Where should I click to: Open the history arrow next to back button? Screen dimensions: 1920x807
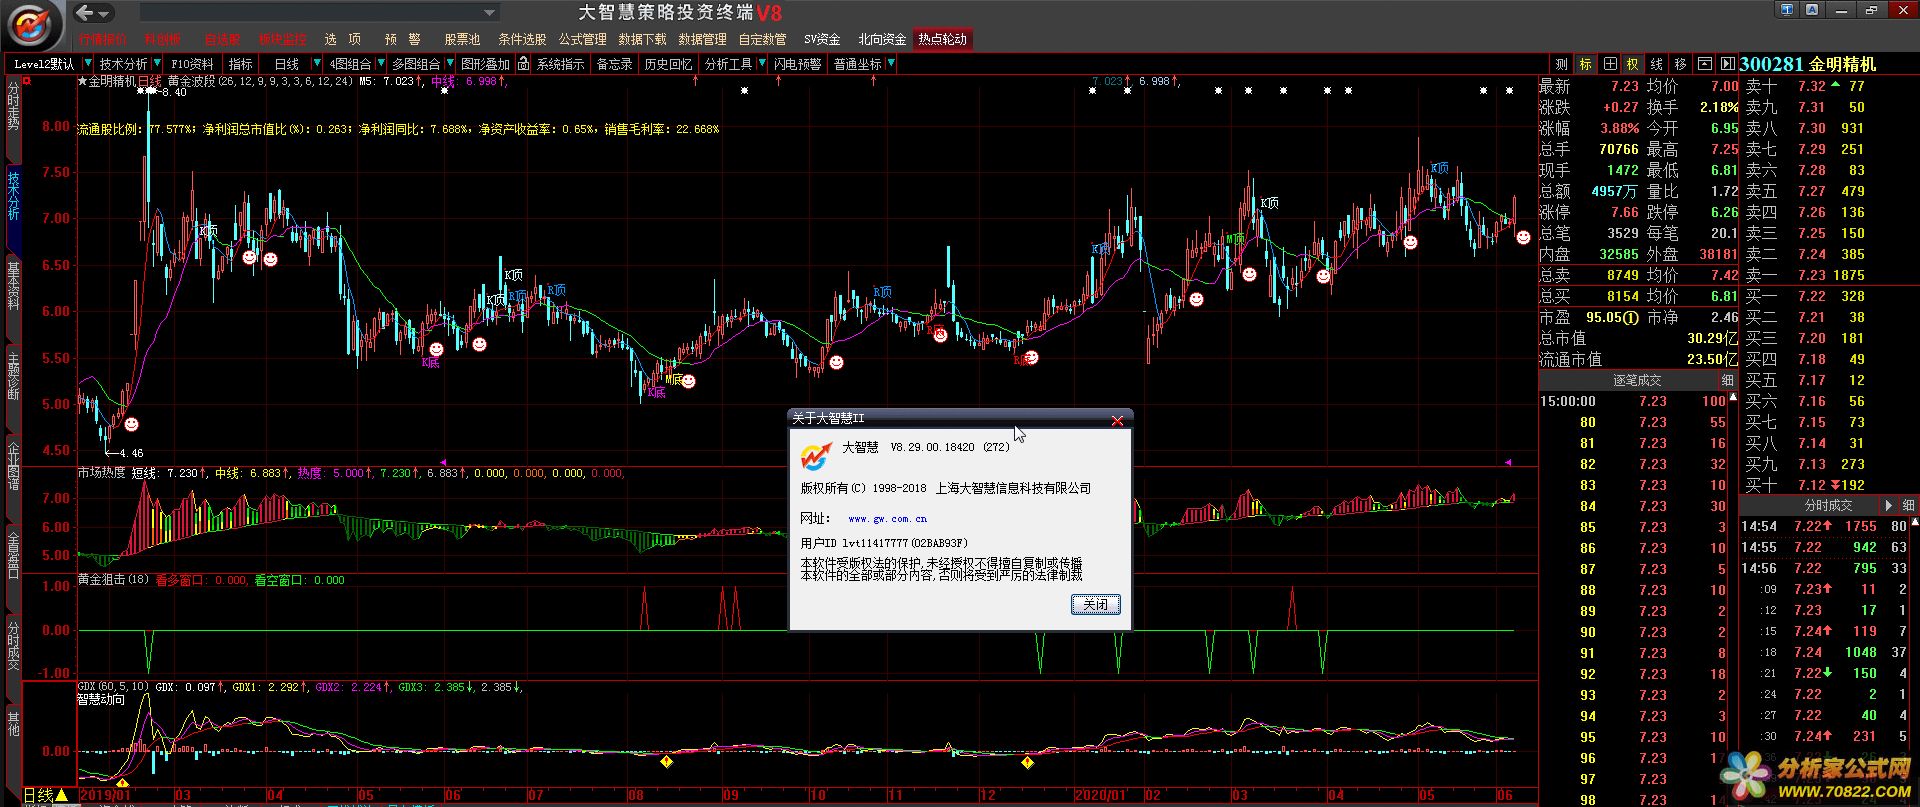click(x=104, y=14)
